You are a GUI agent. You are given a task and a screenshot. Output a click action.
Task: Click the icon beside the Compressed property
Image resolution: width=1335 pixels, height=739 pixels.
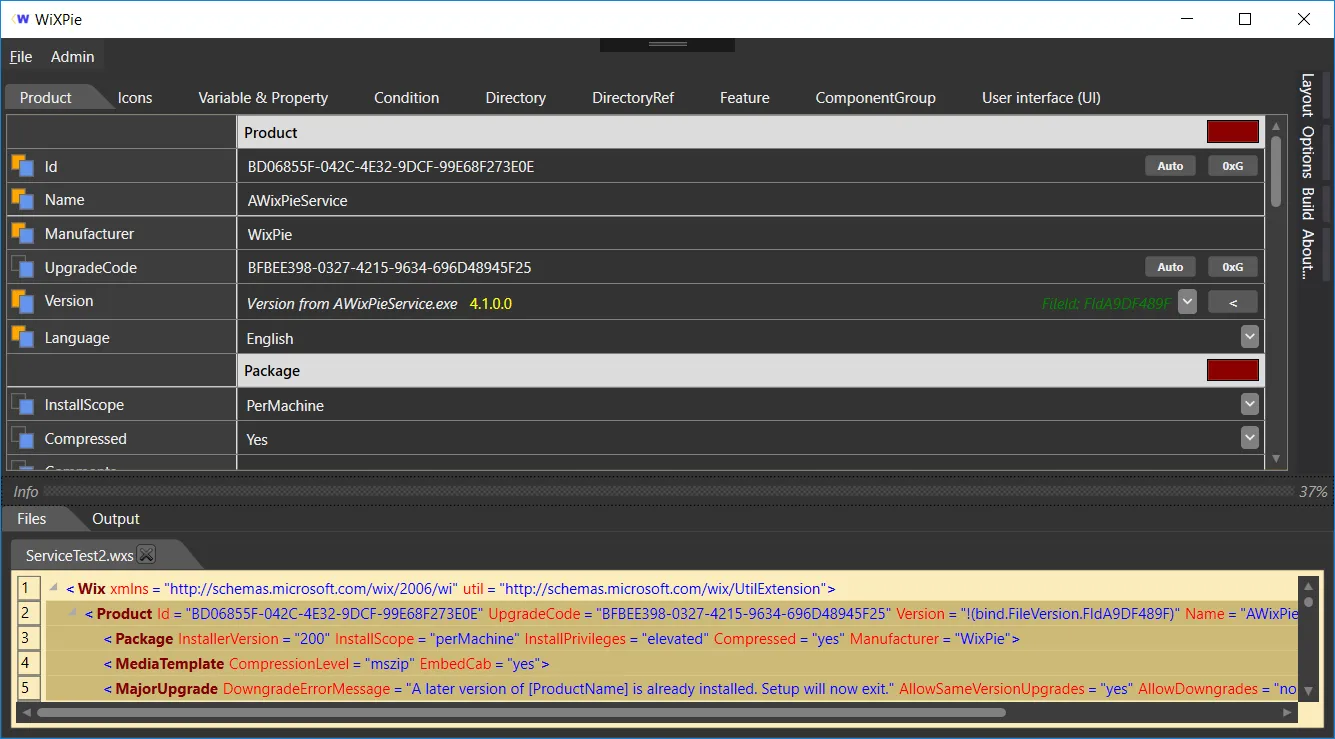(22, 438)
